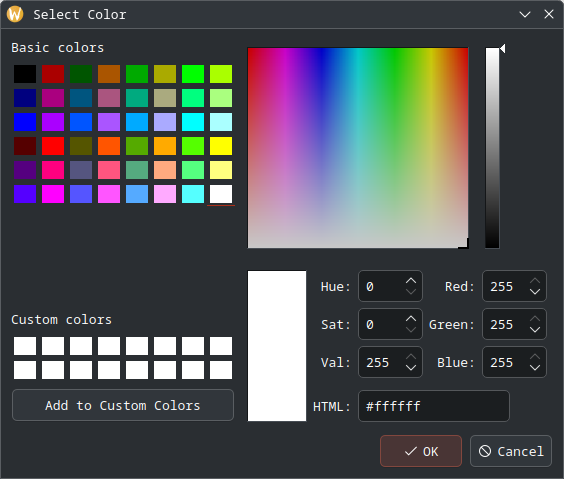Increase the Hue value with up arrow
564x479 pixels.
point(411,281)
